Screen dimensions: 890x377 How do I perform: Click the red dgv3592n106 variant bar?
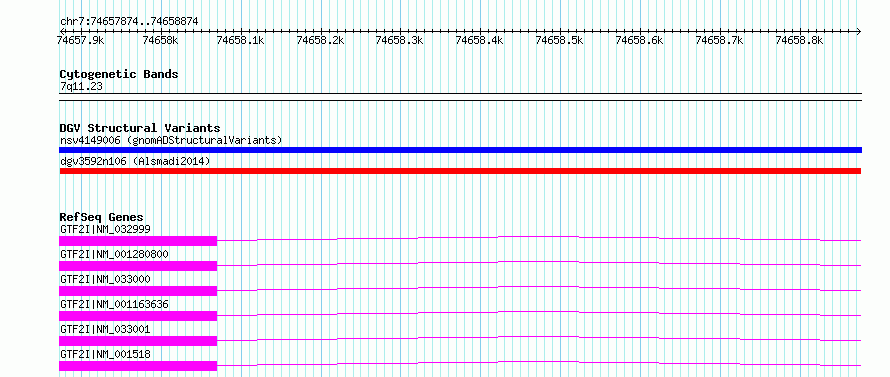[460, 171]
